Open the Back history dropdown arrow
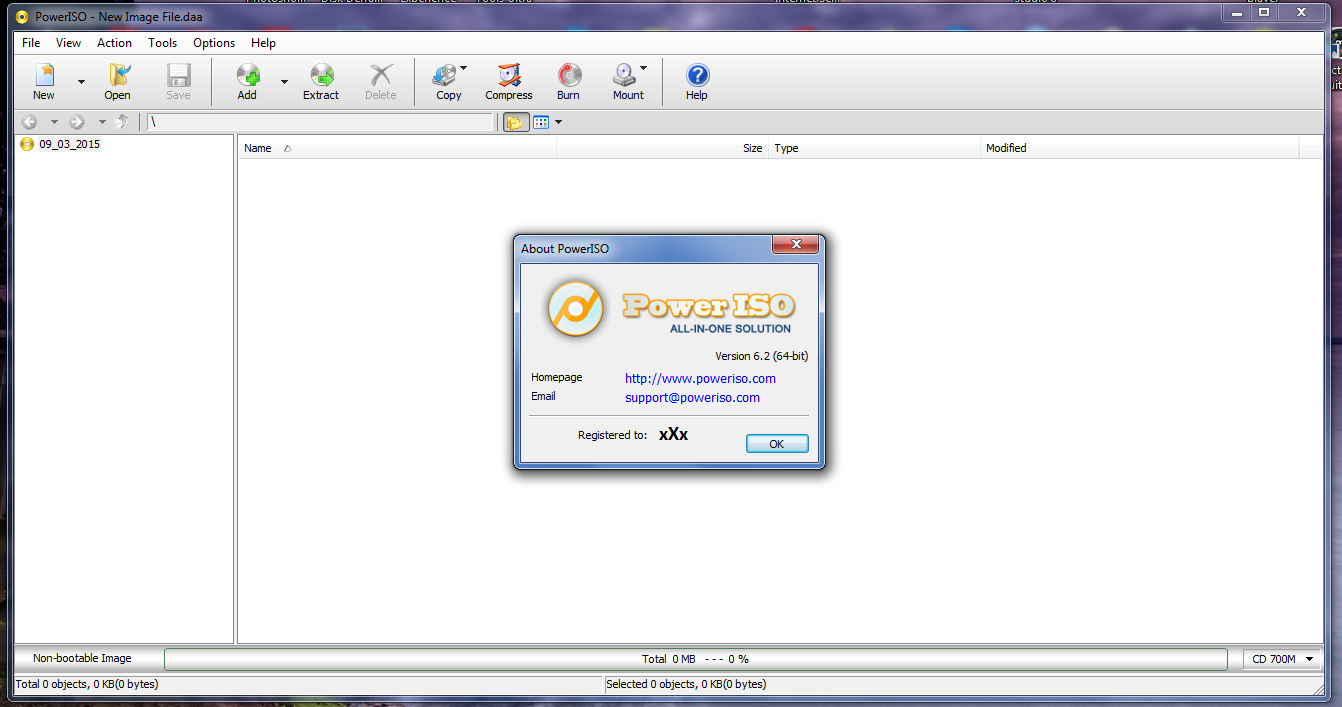 tap(54, 122)
